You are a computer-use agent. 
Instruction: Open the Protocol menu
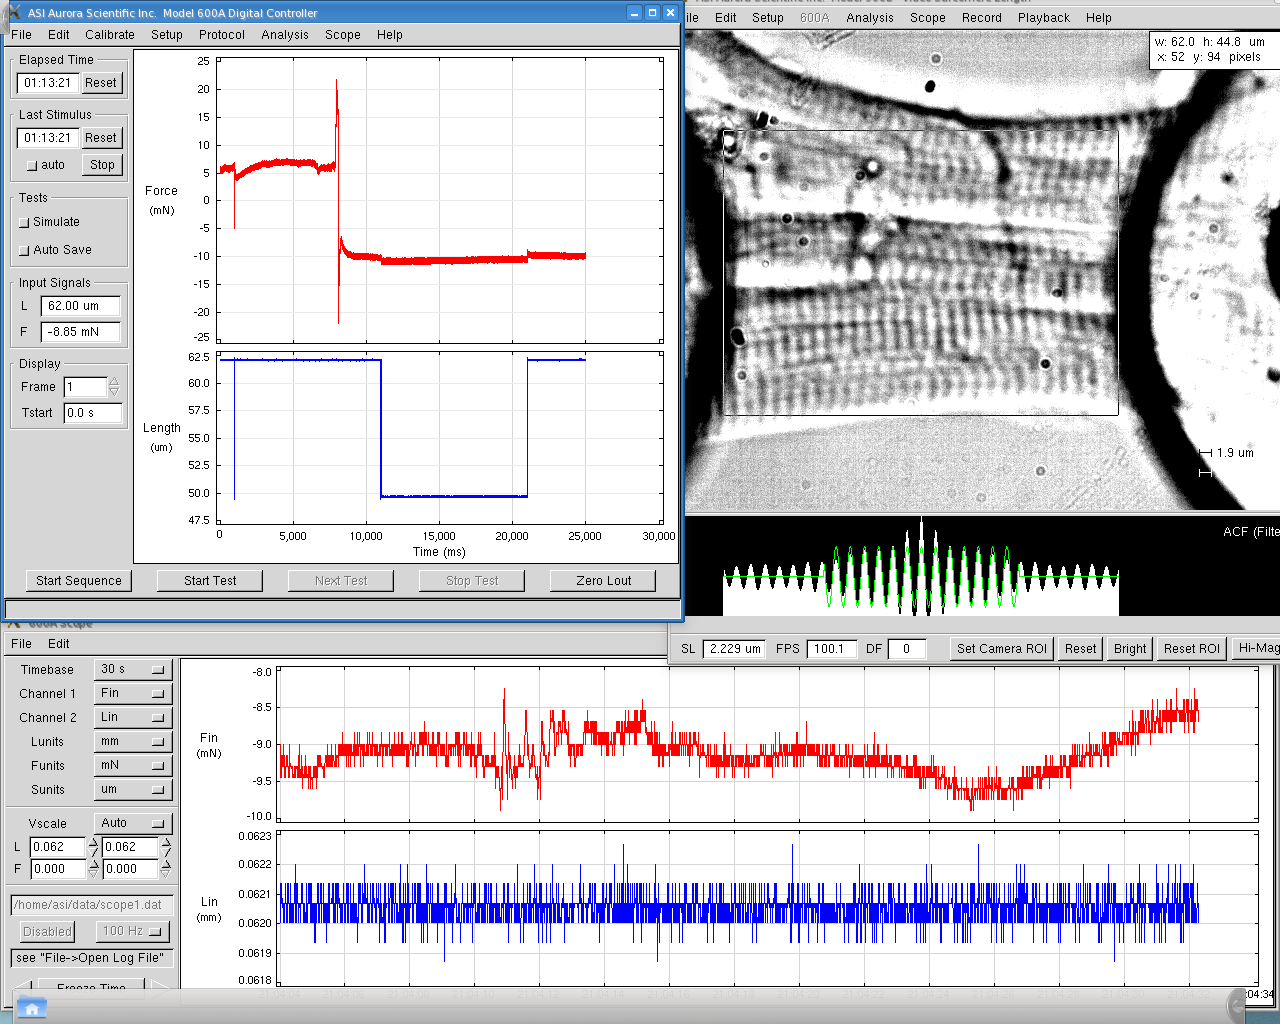pos(221,35)
